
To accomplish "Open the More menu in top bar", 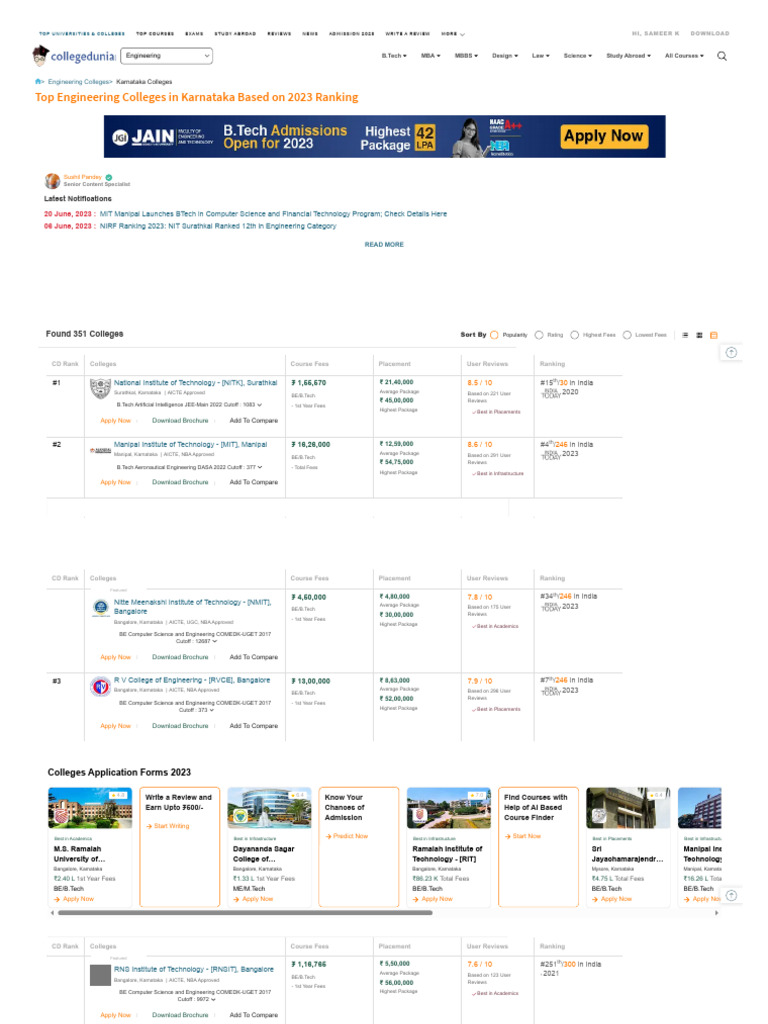I will pos(453,33).
